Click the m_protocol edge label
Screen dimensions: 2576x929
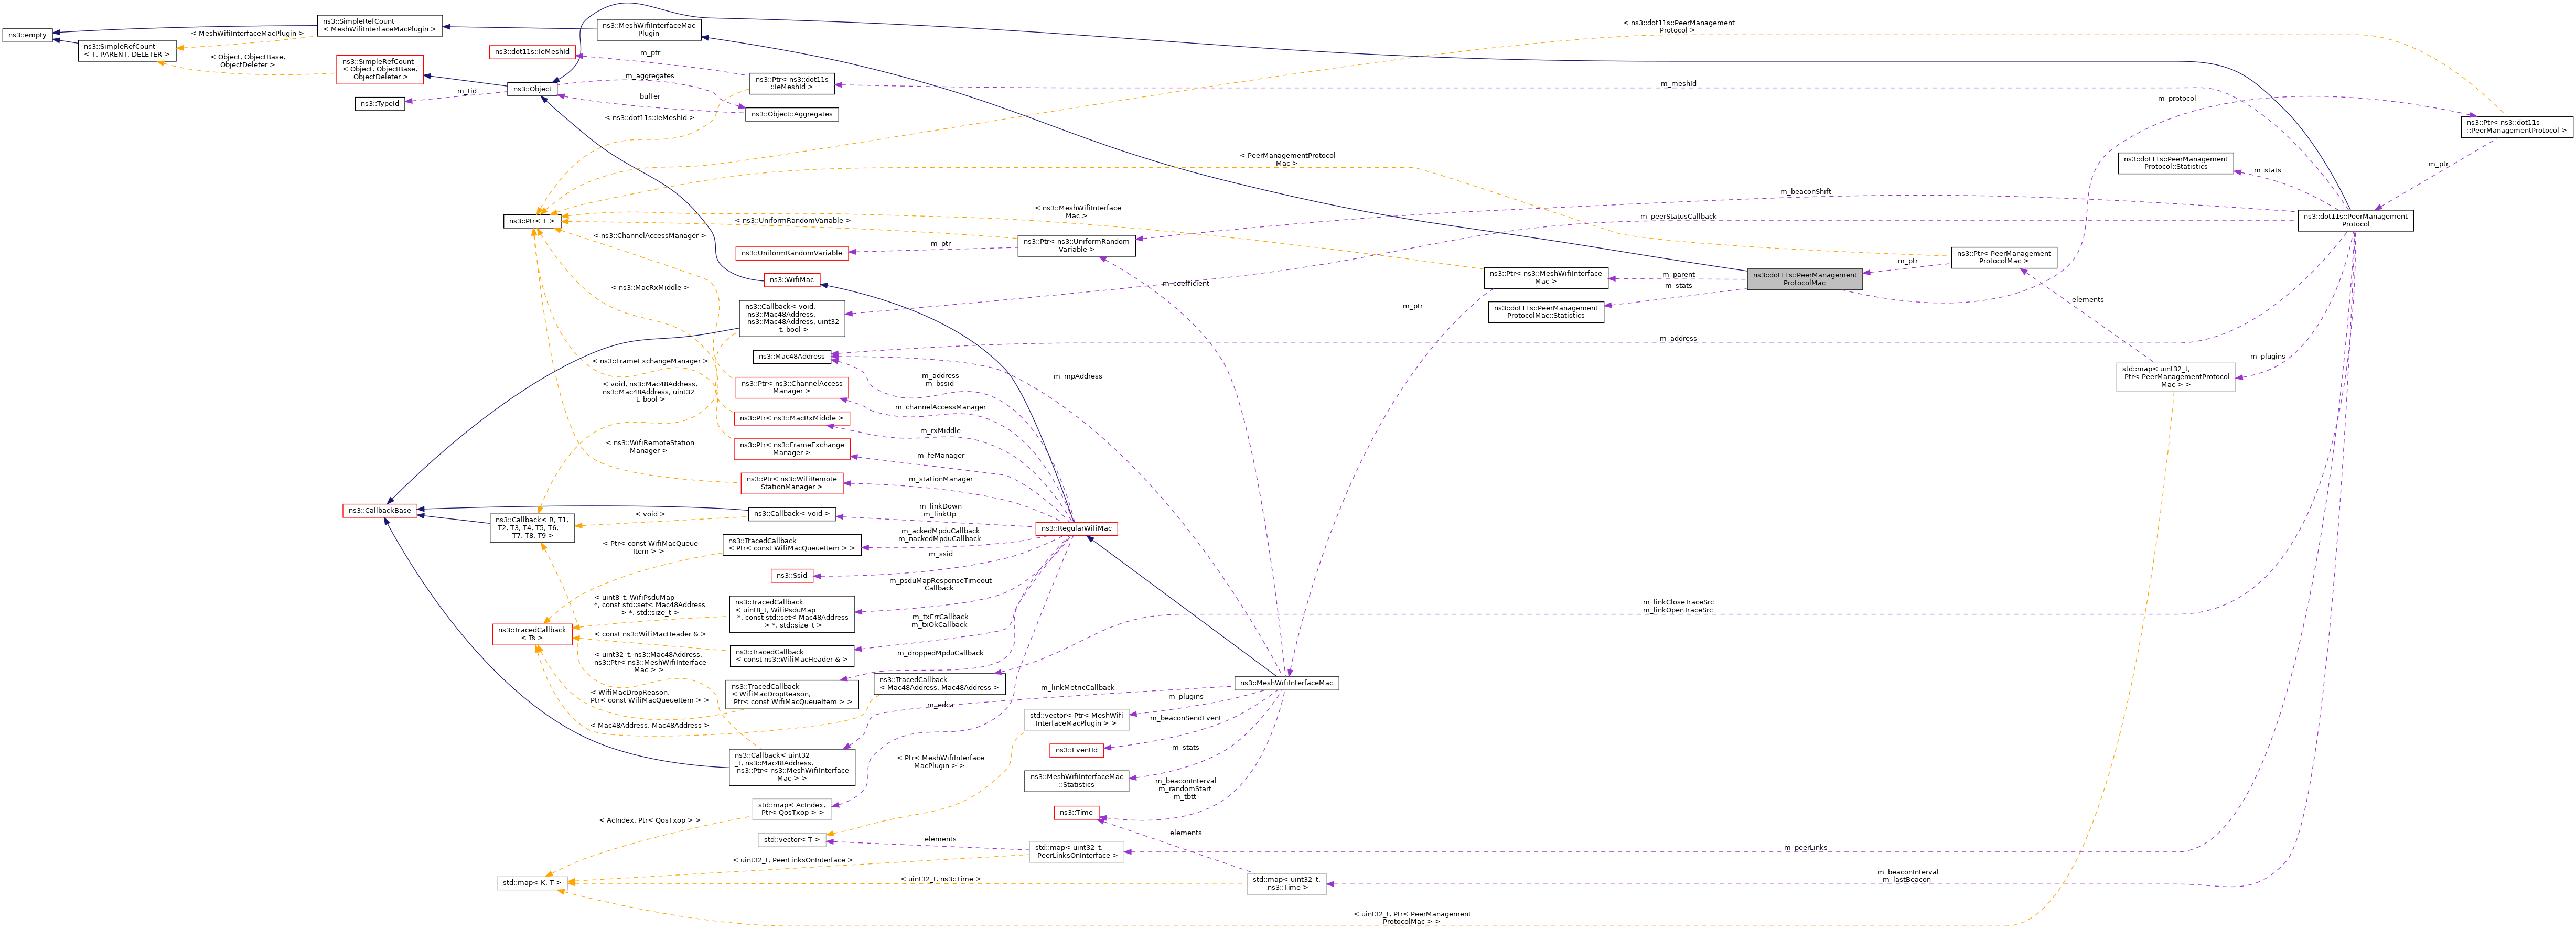point(2177,99)
